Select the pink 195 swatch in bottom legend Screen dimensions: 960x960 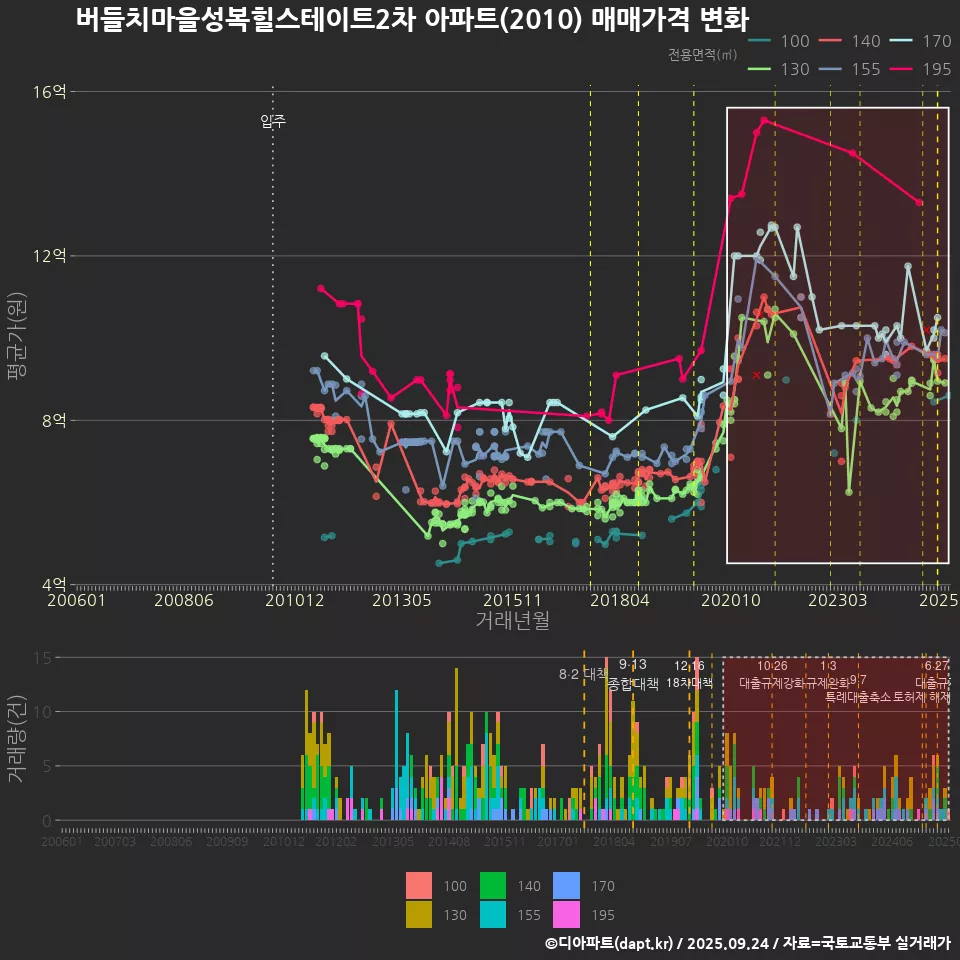click(567, 914)
